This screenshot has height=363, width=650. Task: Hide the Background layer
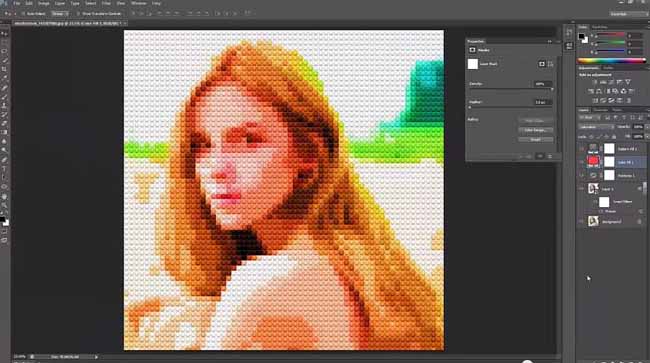582,222
